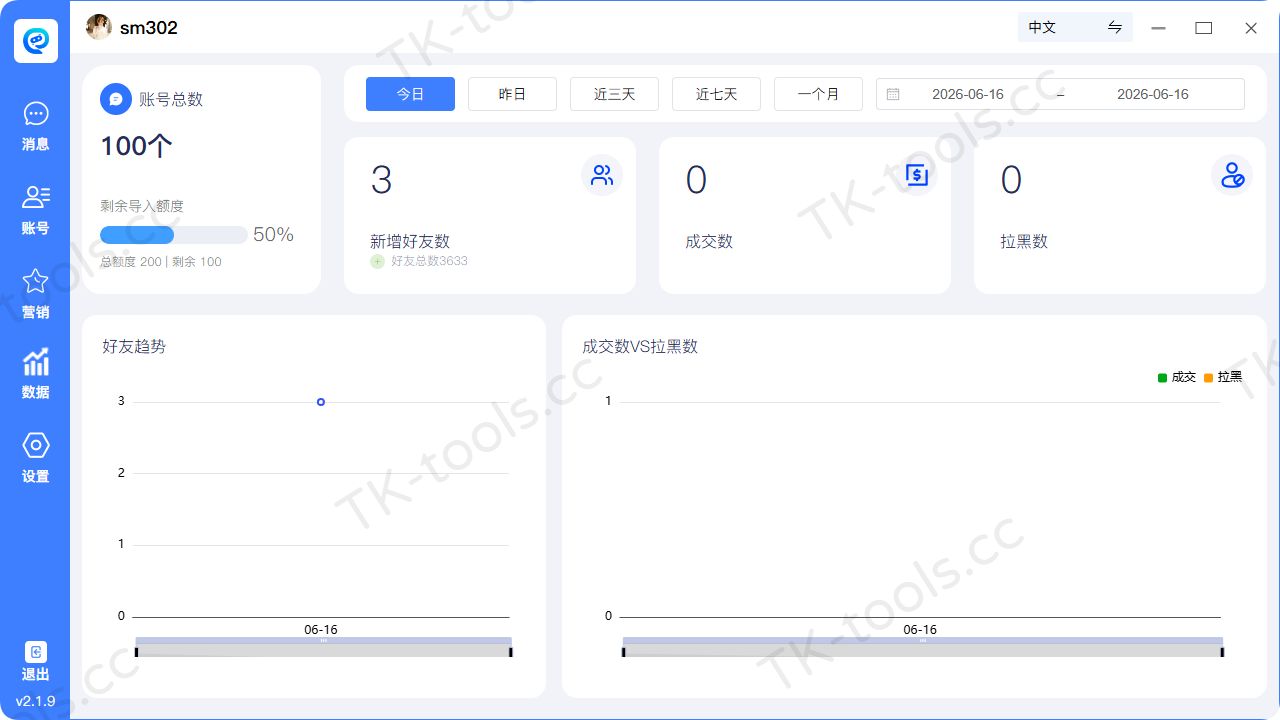Click right handle of 成交数VS拉黑数 zoom slider
Screen dimensions: 1280x720
click(x=1222, y=652)
